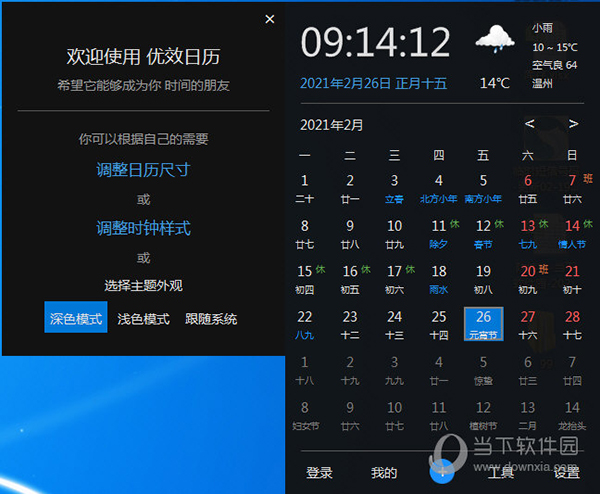This screenshot has height=494, width=600.
Task: Click temperature range 10 ~ 15℃
Action: click(x=555, y=47)
